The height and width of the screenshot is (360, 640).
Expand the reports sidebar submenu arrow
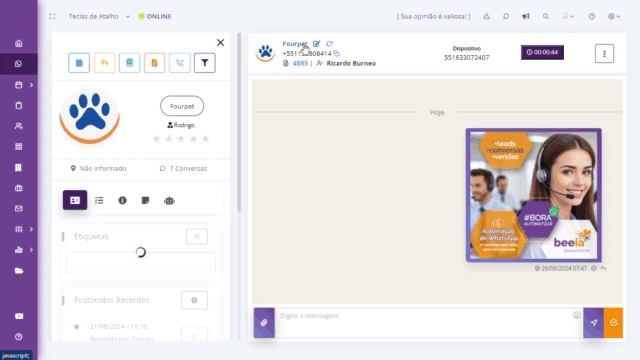pos(31,250)
